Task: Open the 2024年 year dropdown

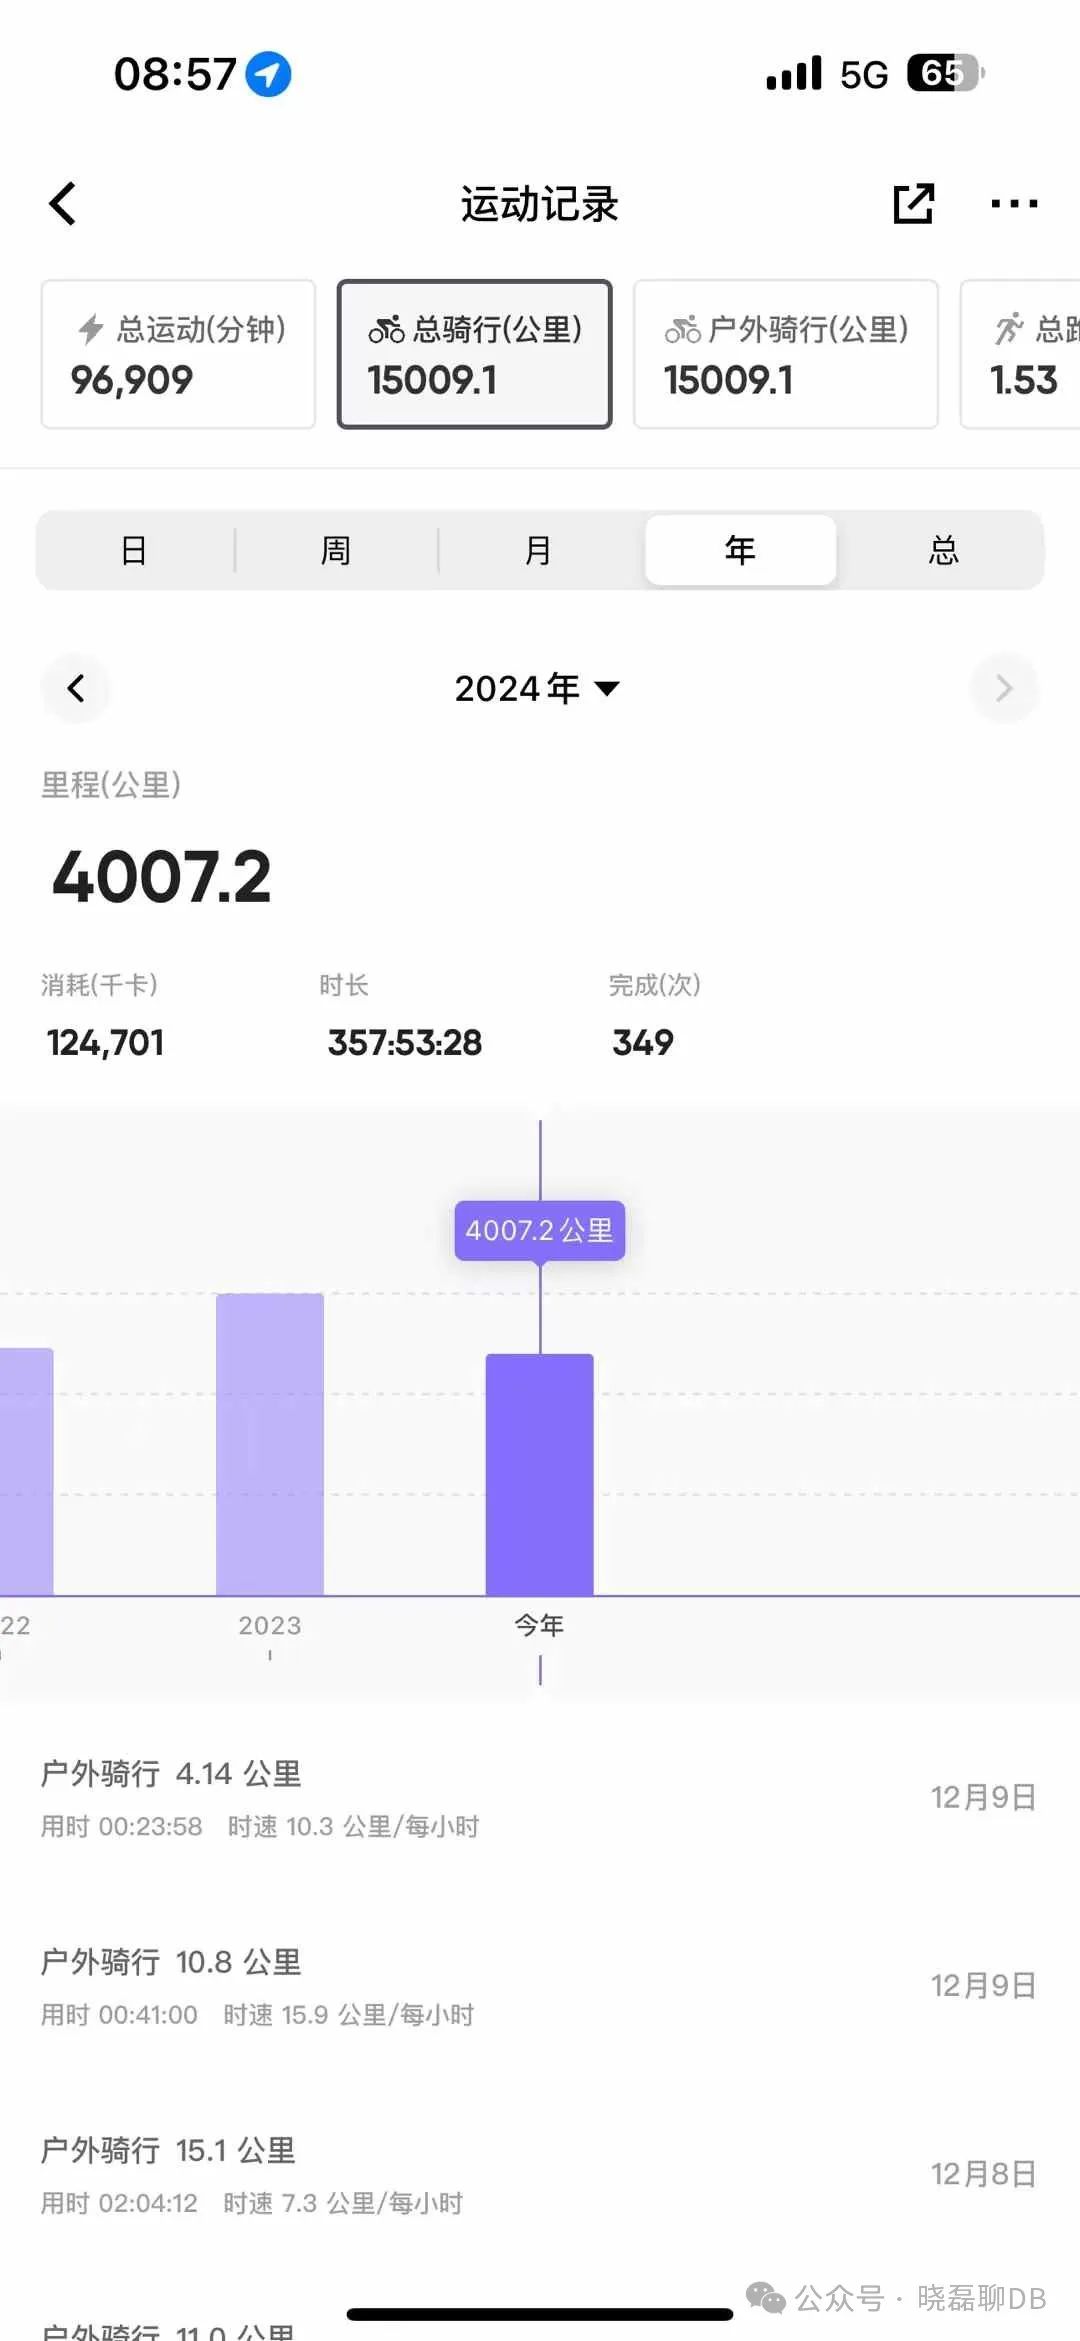Action: point(538,688)
